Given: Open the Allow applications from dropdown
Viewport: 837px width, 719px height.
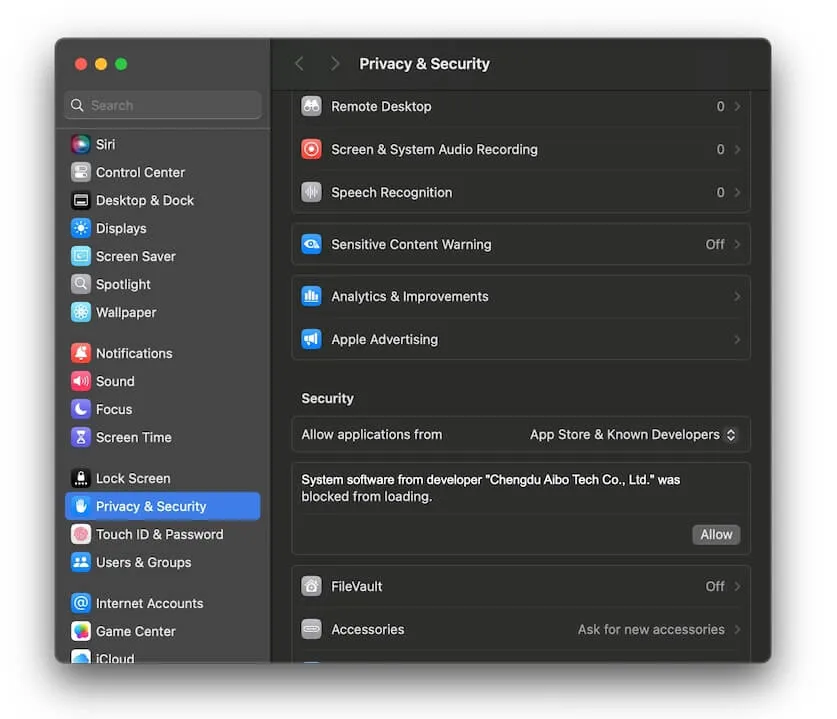Looking at the screenshot, I should 634,435.
